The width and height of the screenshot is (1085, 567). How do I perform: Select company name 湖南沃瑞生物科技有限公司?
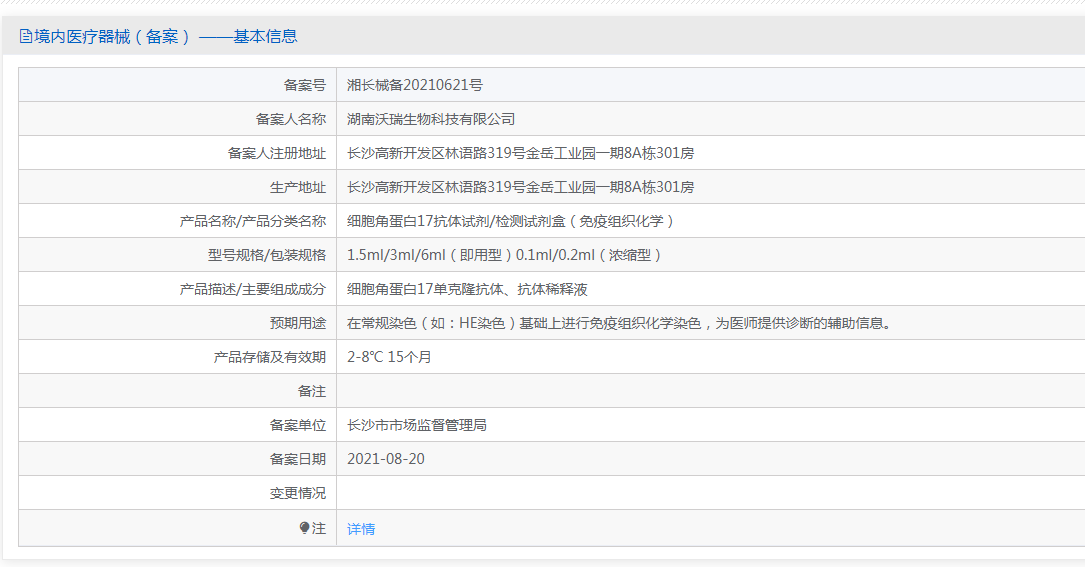(431, 119)
